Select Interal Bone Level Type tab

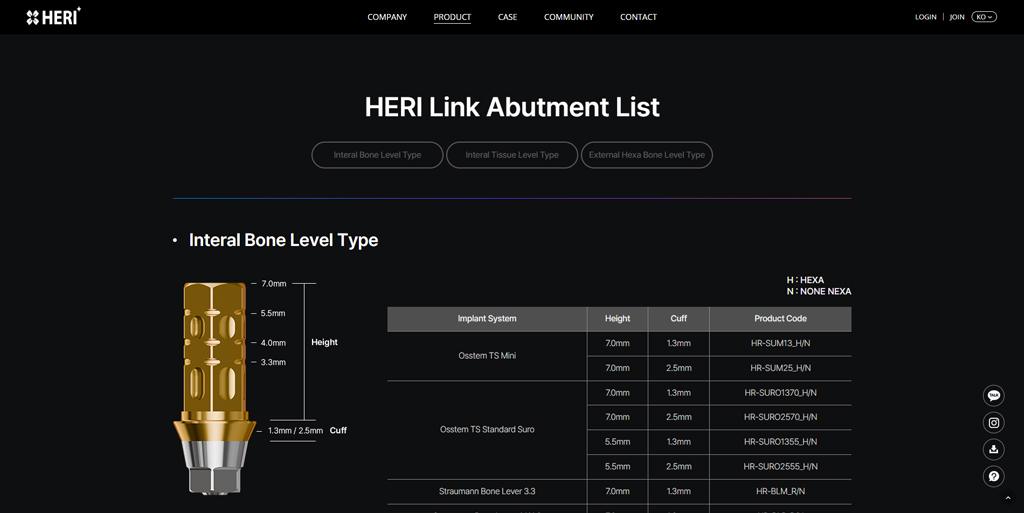coord(377,155)
